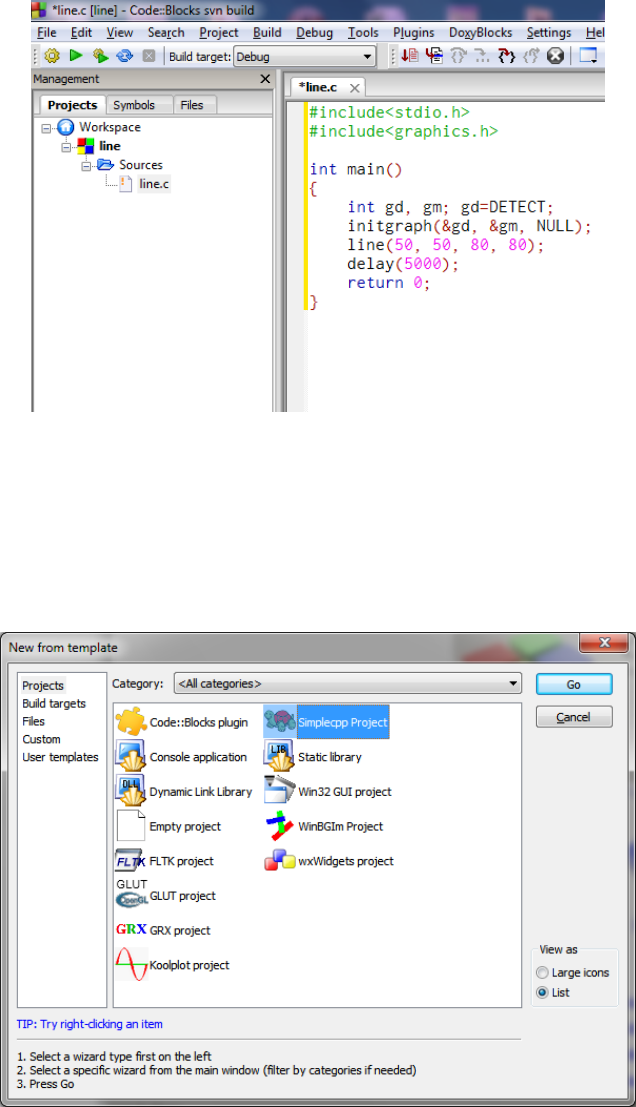Select Console application template

[x=181, y=757]
